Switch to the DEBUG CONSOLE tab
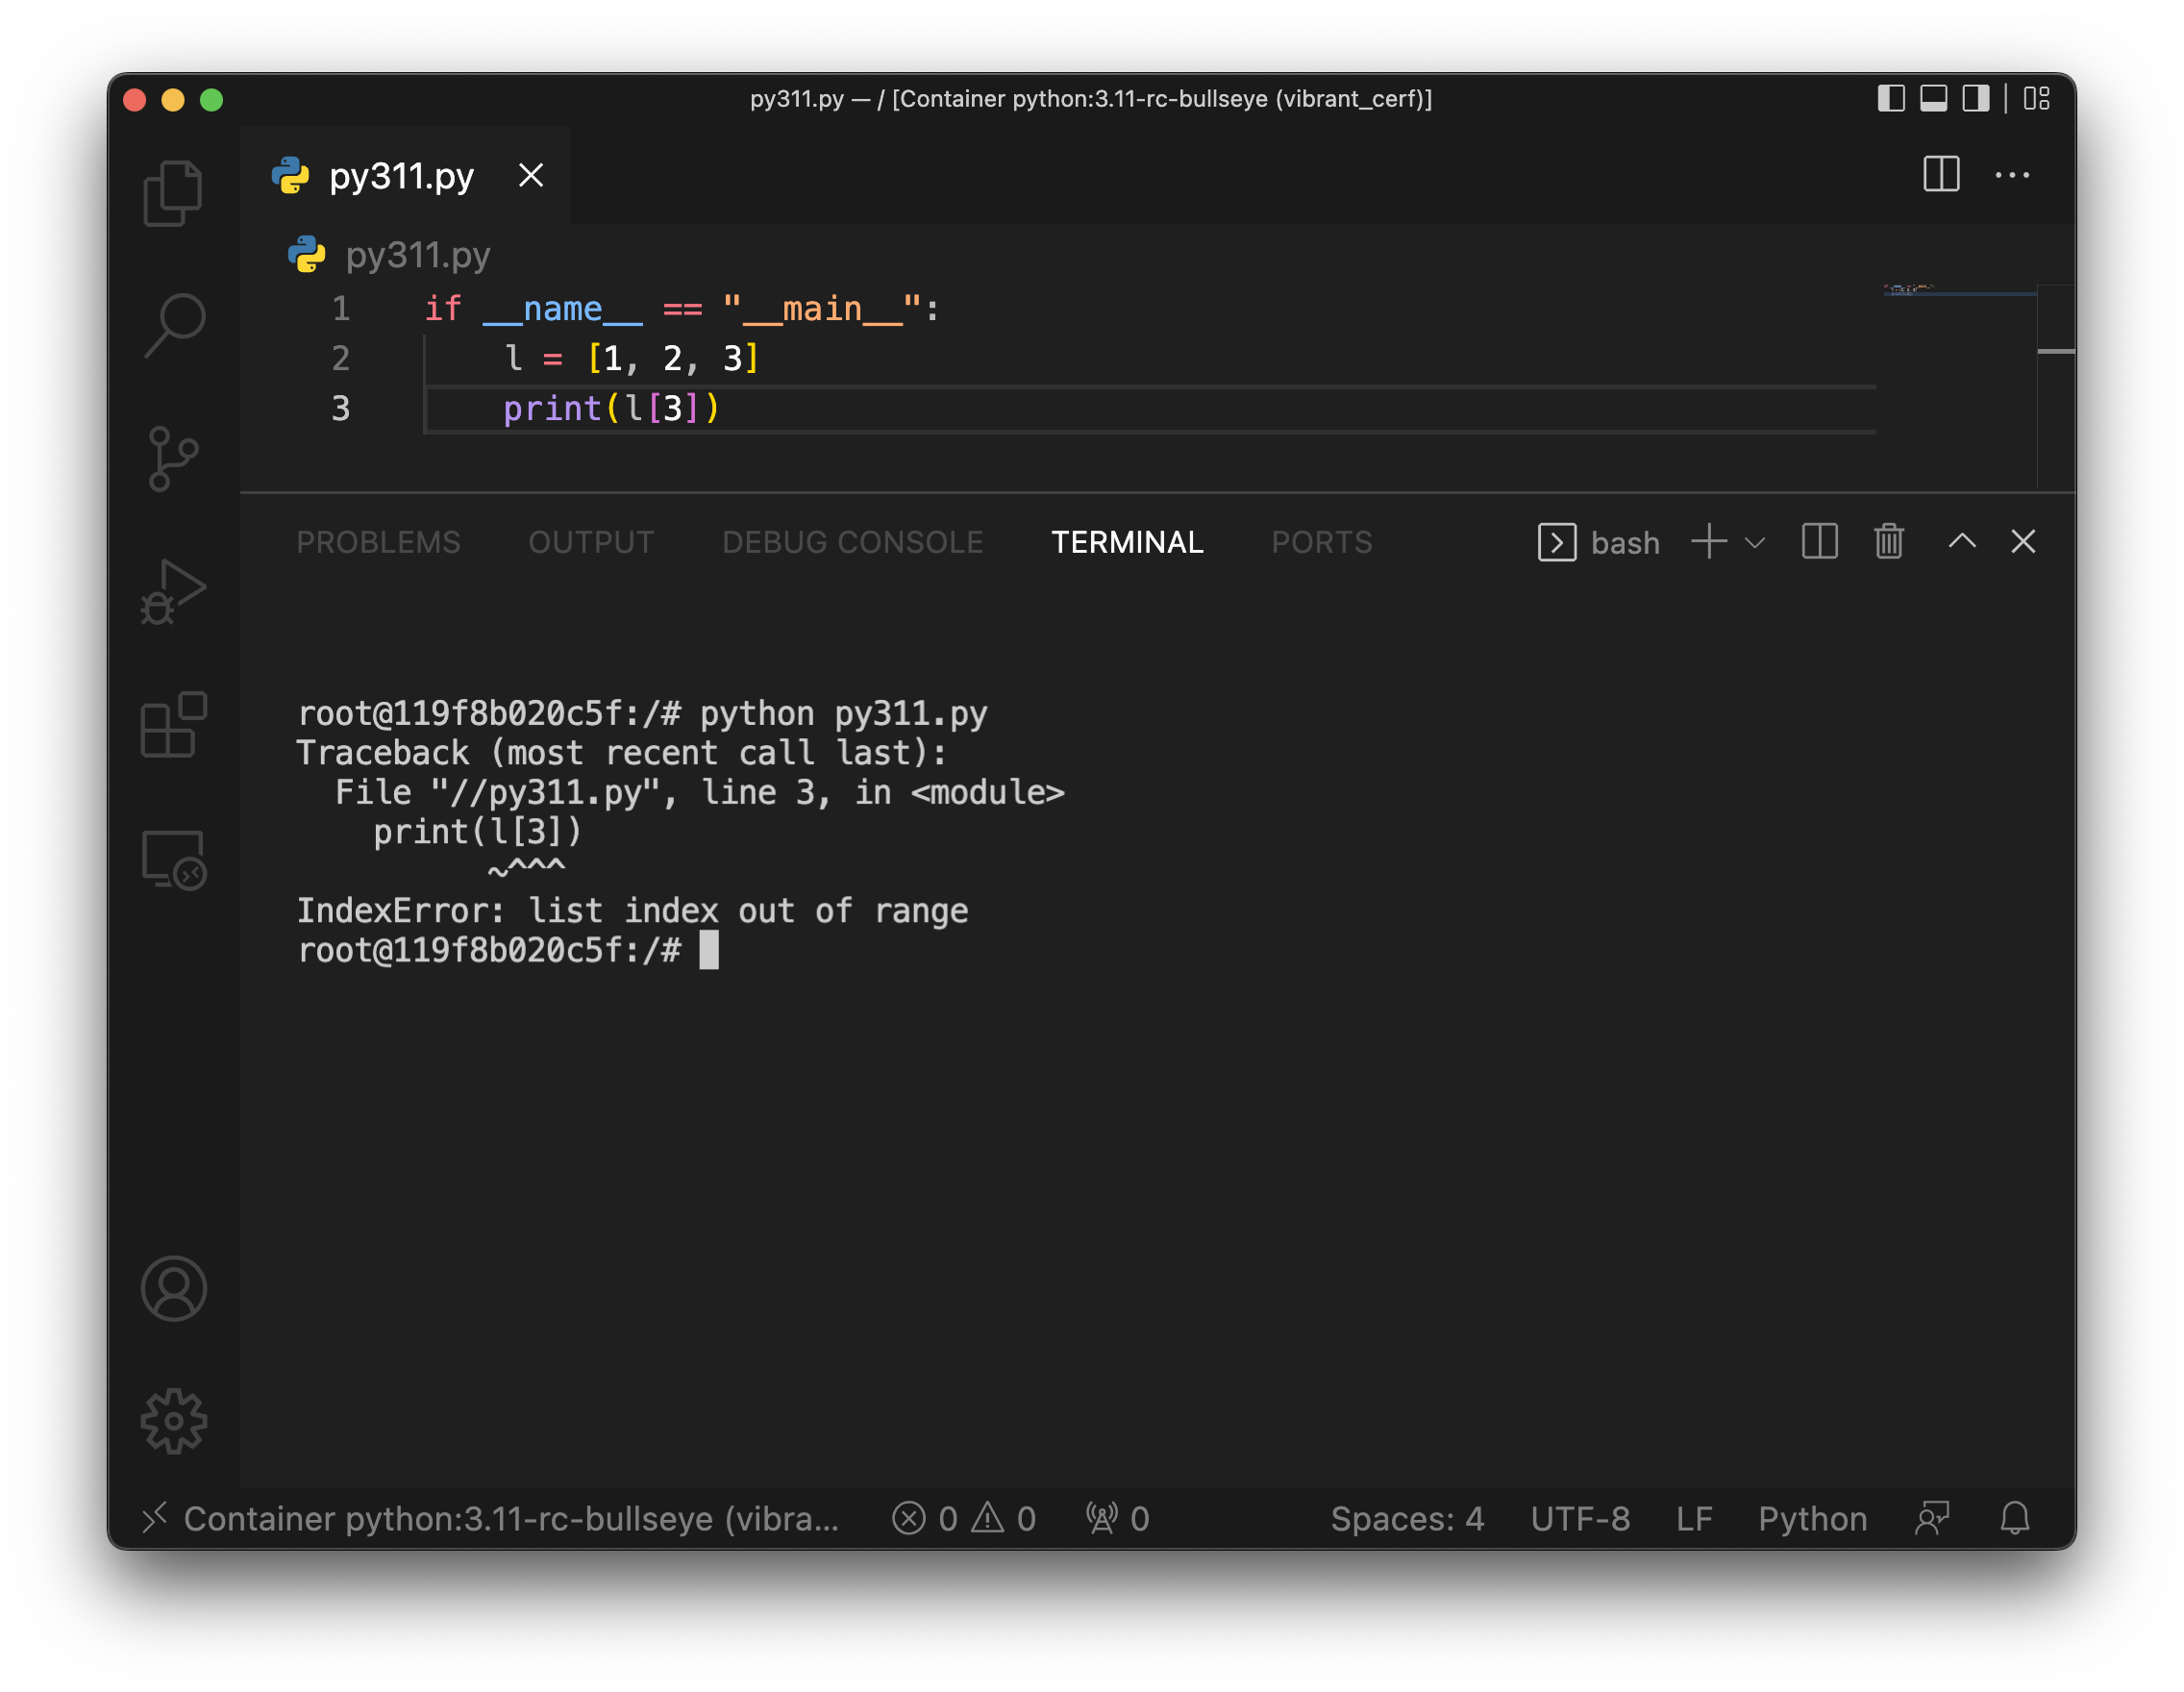The width and height of the screenshot is (2184, 1692). tap(852, 542)
